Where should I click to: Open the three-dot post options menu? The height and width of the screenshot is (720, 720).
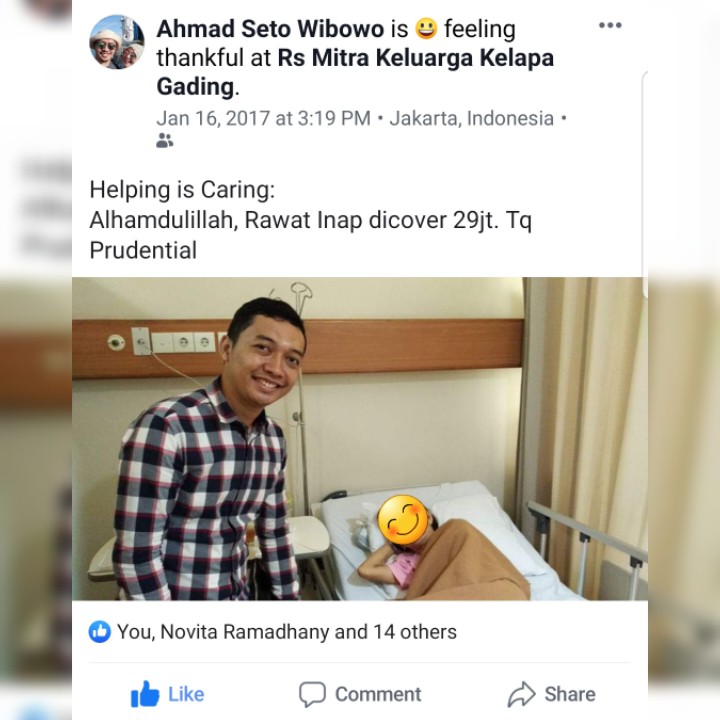[610, 25]
